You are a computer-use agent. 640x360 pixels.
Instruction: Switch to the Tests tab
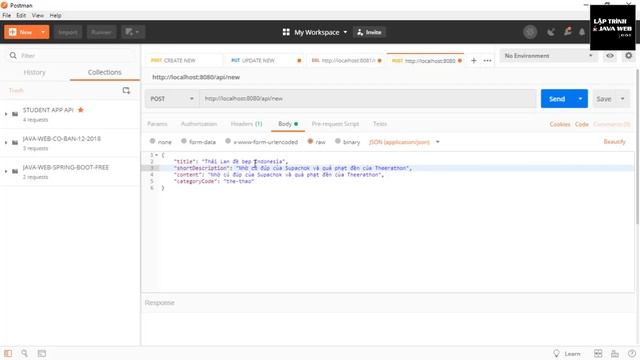380,124
